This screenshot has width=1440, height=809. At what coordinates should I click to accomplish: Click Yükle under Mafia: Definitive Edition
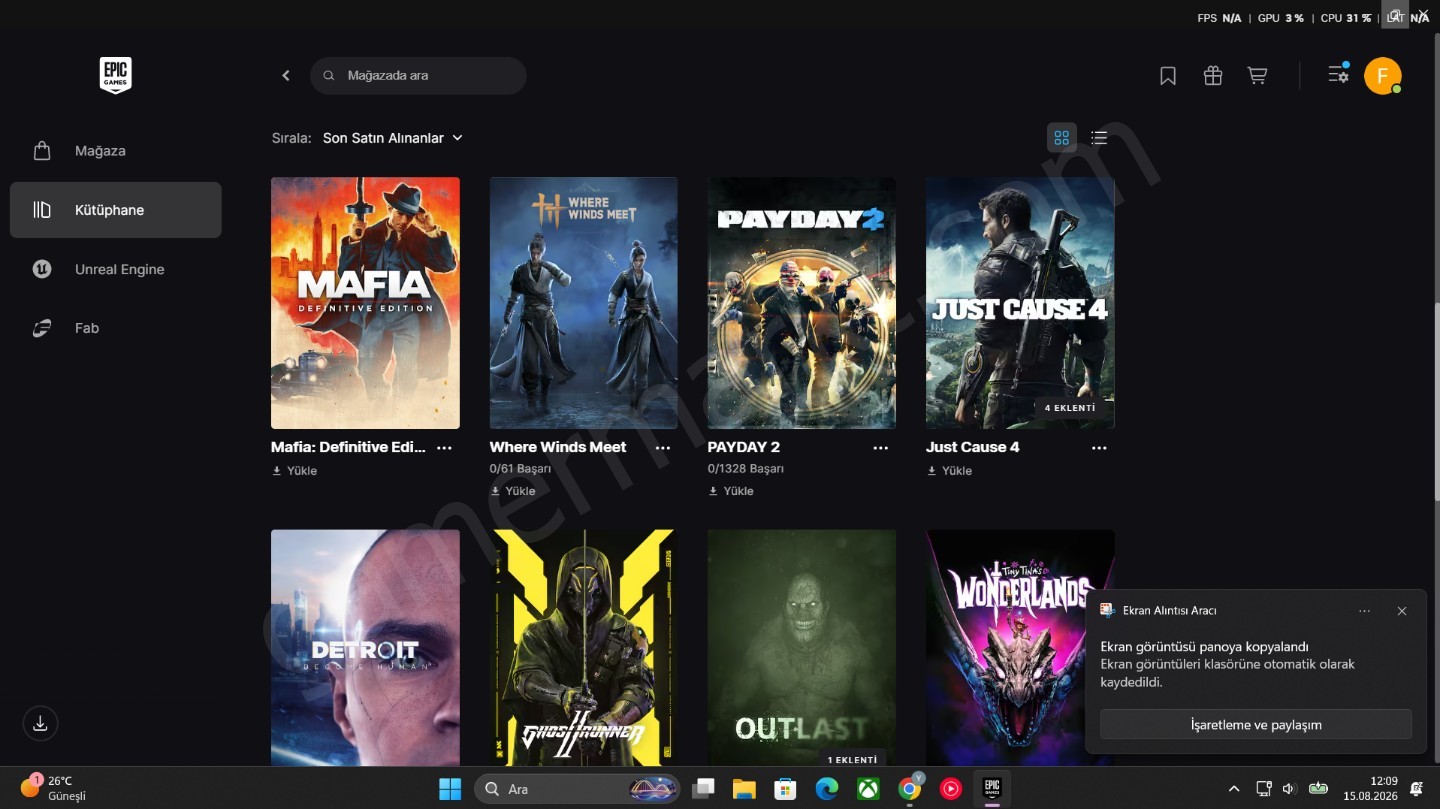coord(295,471)
